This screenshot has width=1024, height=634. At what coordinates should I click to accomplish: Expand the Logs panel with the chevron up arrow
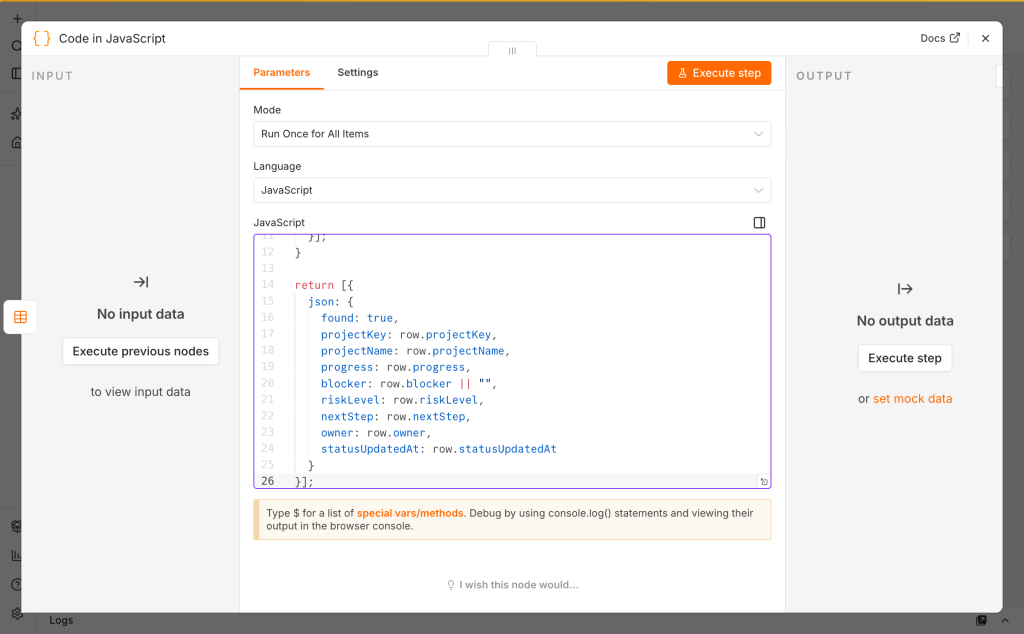1005,620
